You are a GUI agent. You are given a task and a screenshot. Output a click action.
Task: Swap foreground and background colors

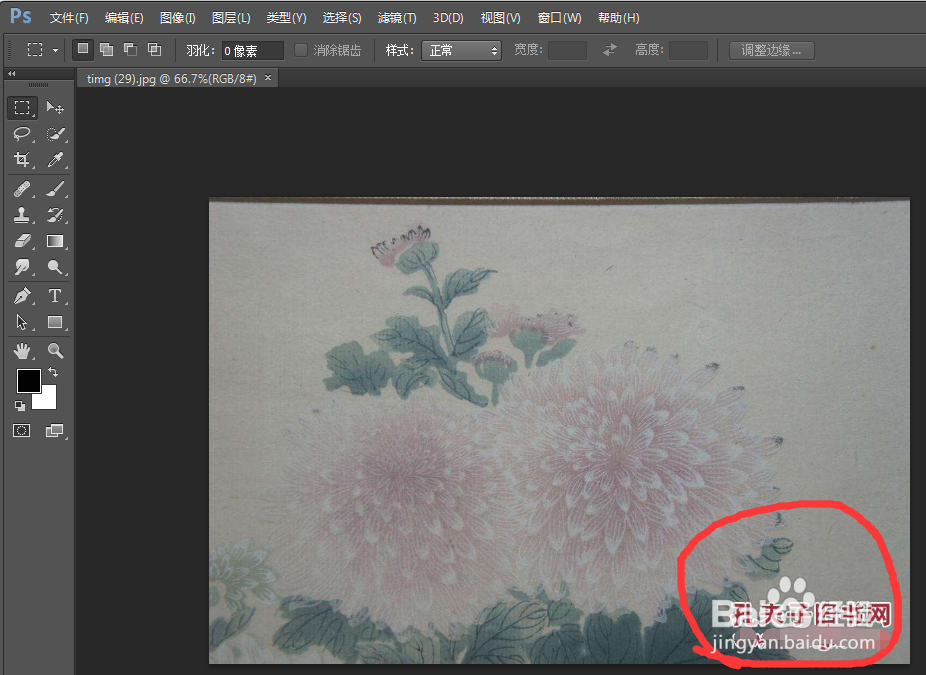[53, 372]
